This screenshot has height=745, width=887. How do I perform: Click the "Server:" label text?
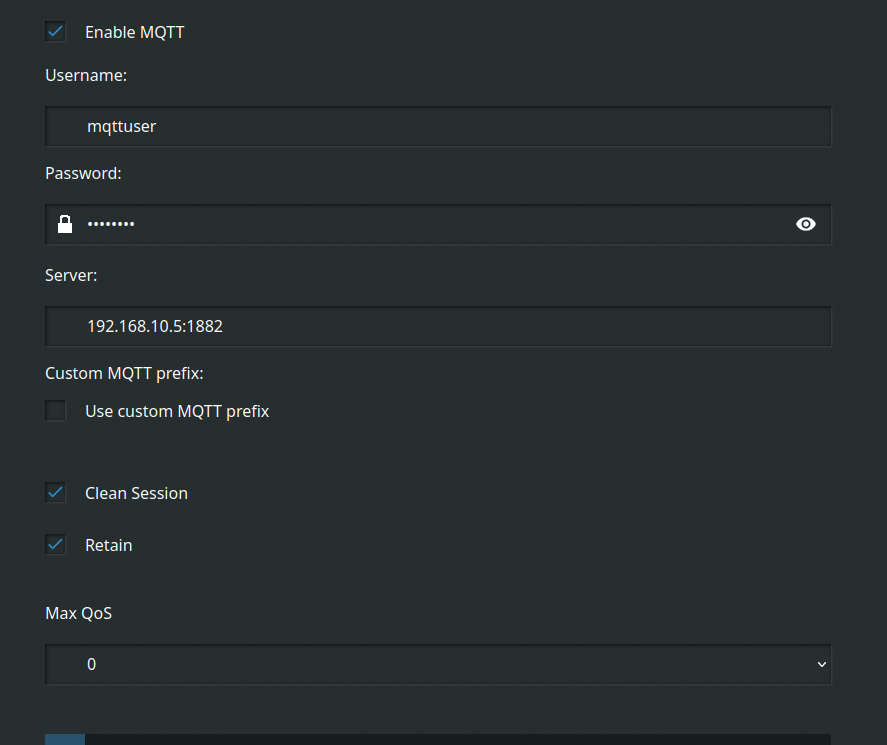(71, 275)
